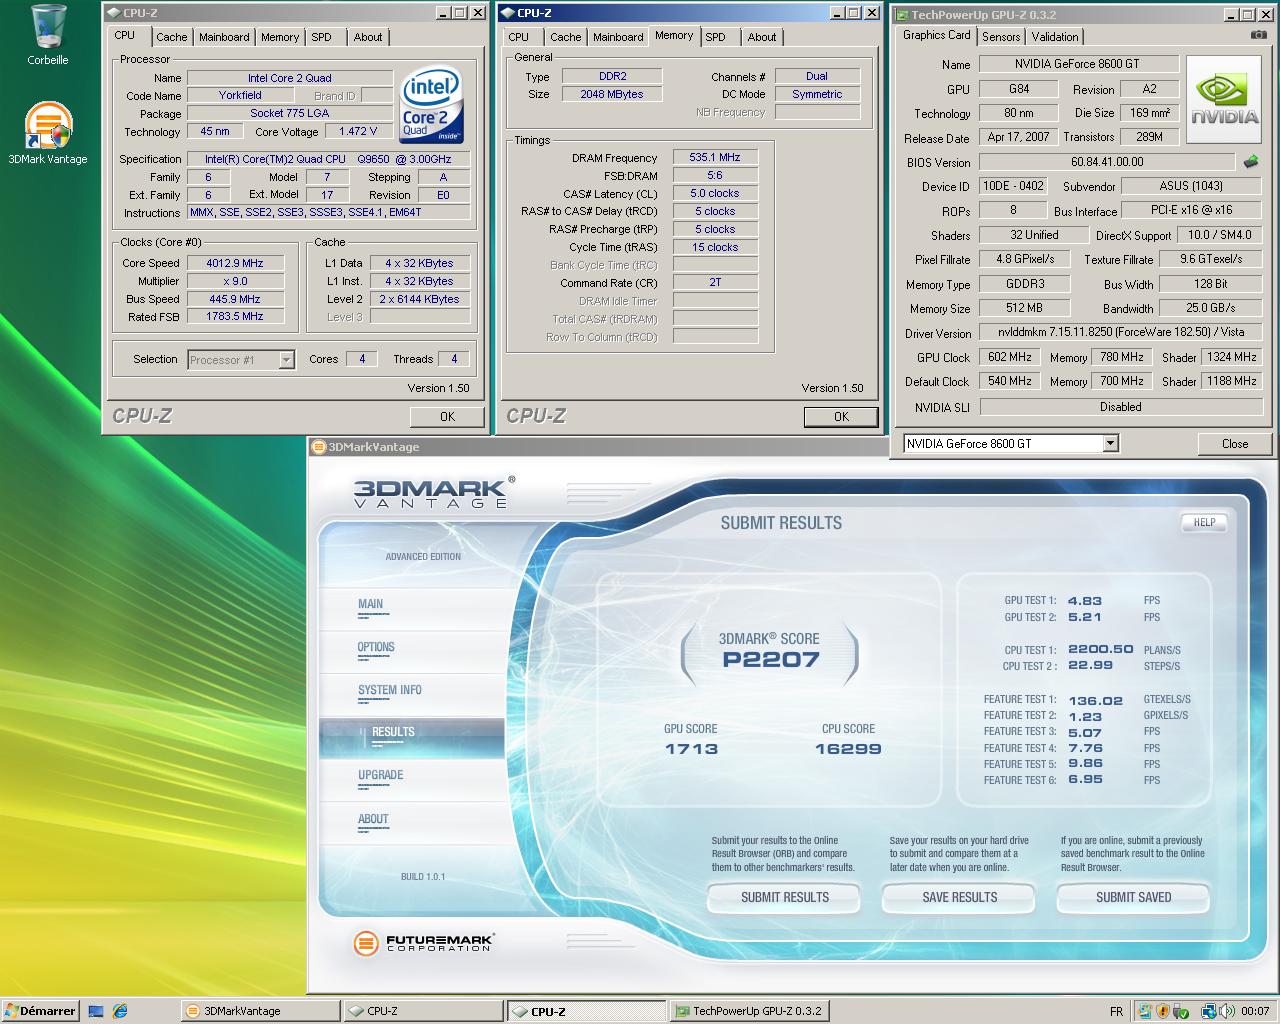The image size is (1280, 1024).
Task: Select Graphics Card tab in GPU-Z
Action: click(x=936, y=35)
